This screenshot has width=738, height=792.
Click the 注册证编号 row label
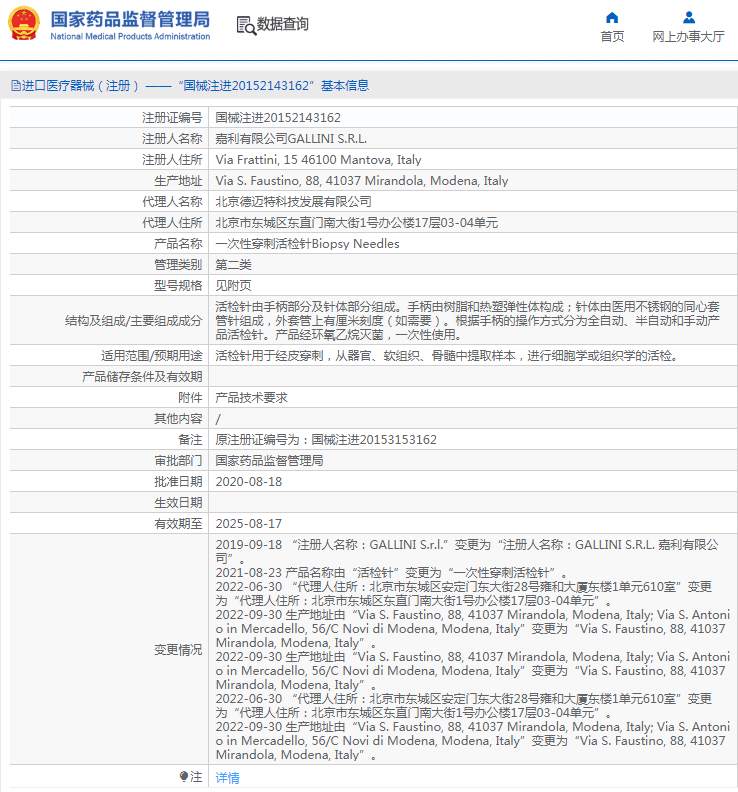(172, 118)
